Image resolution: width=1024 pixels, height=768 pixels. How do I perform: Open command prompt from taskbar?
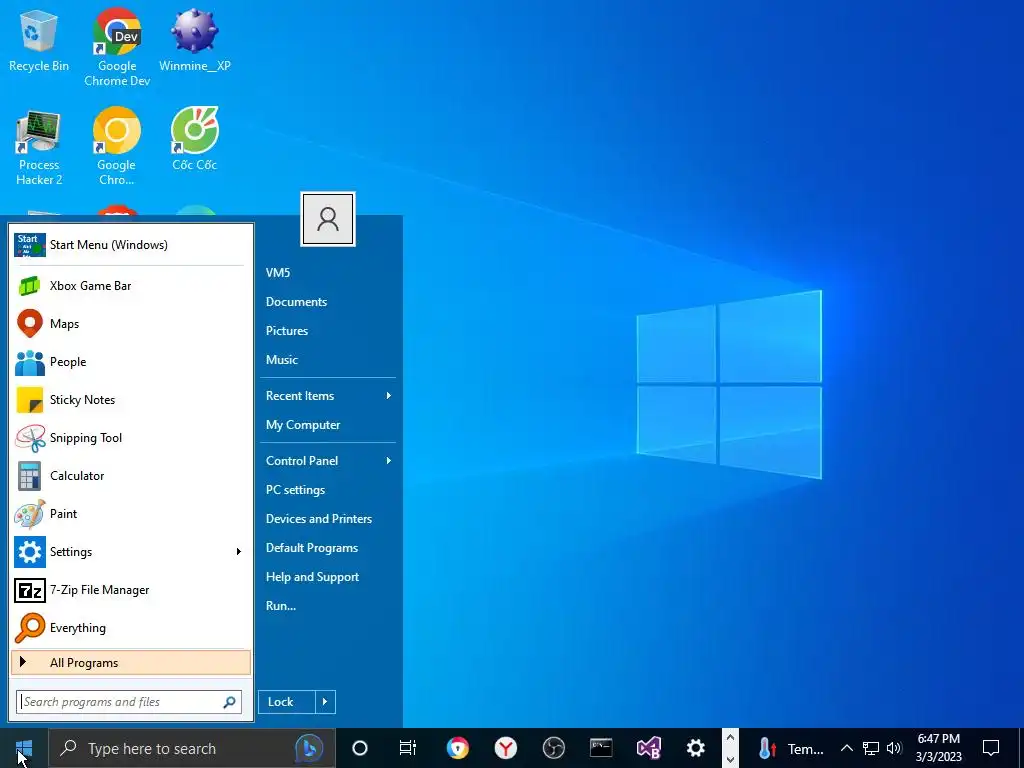tap(601, 748)
